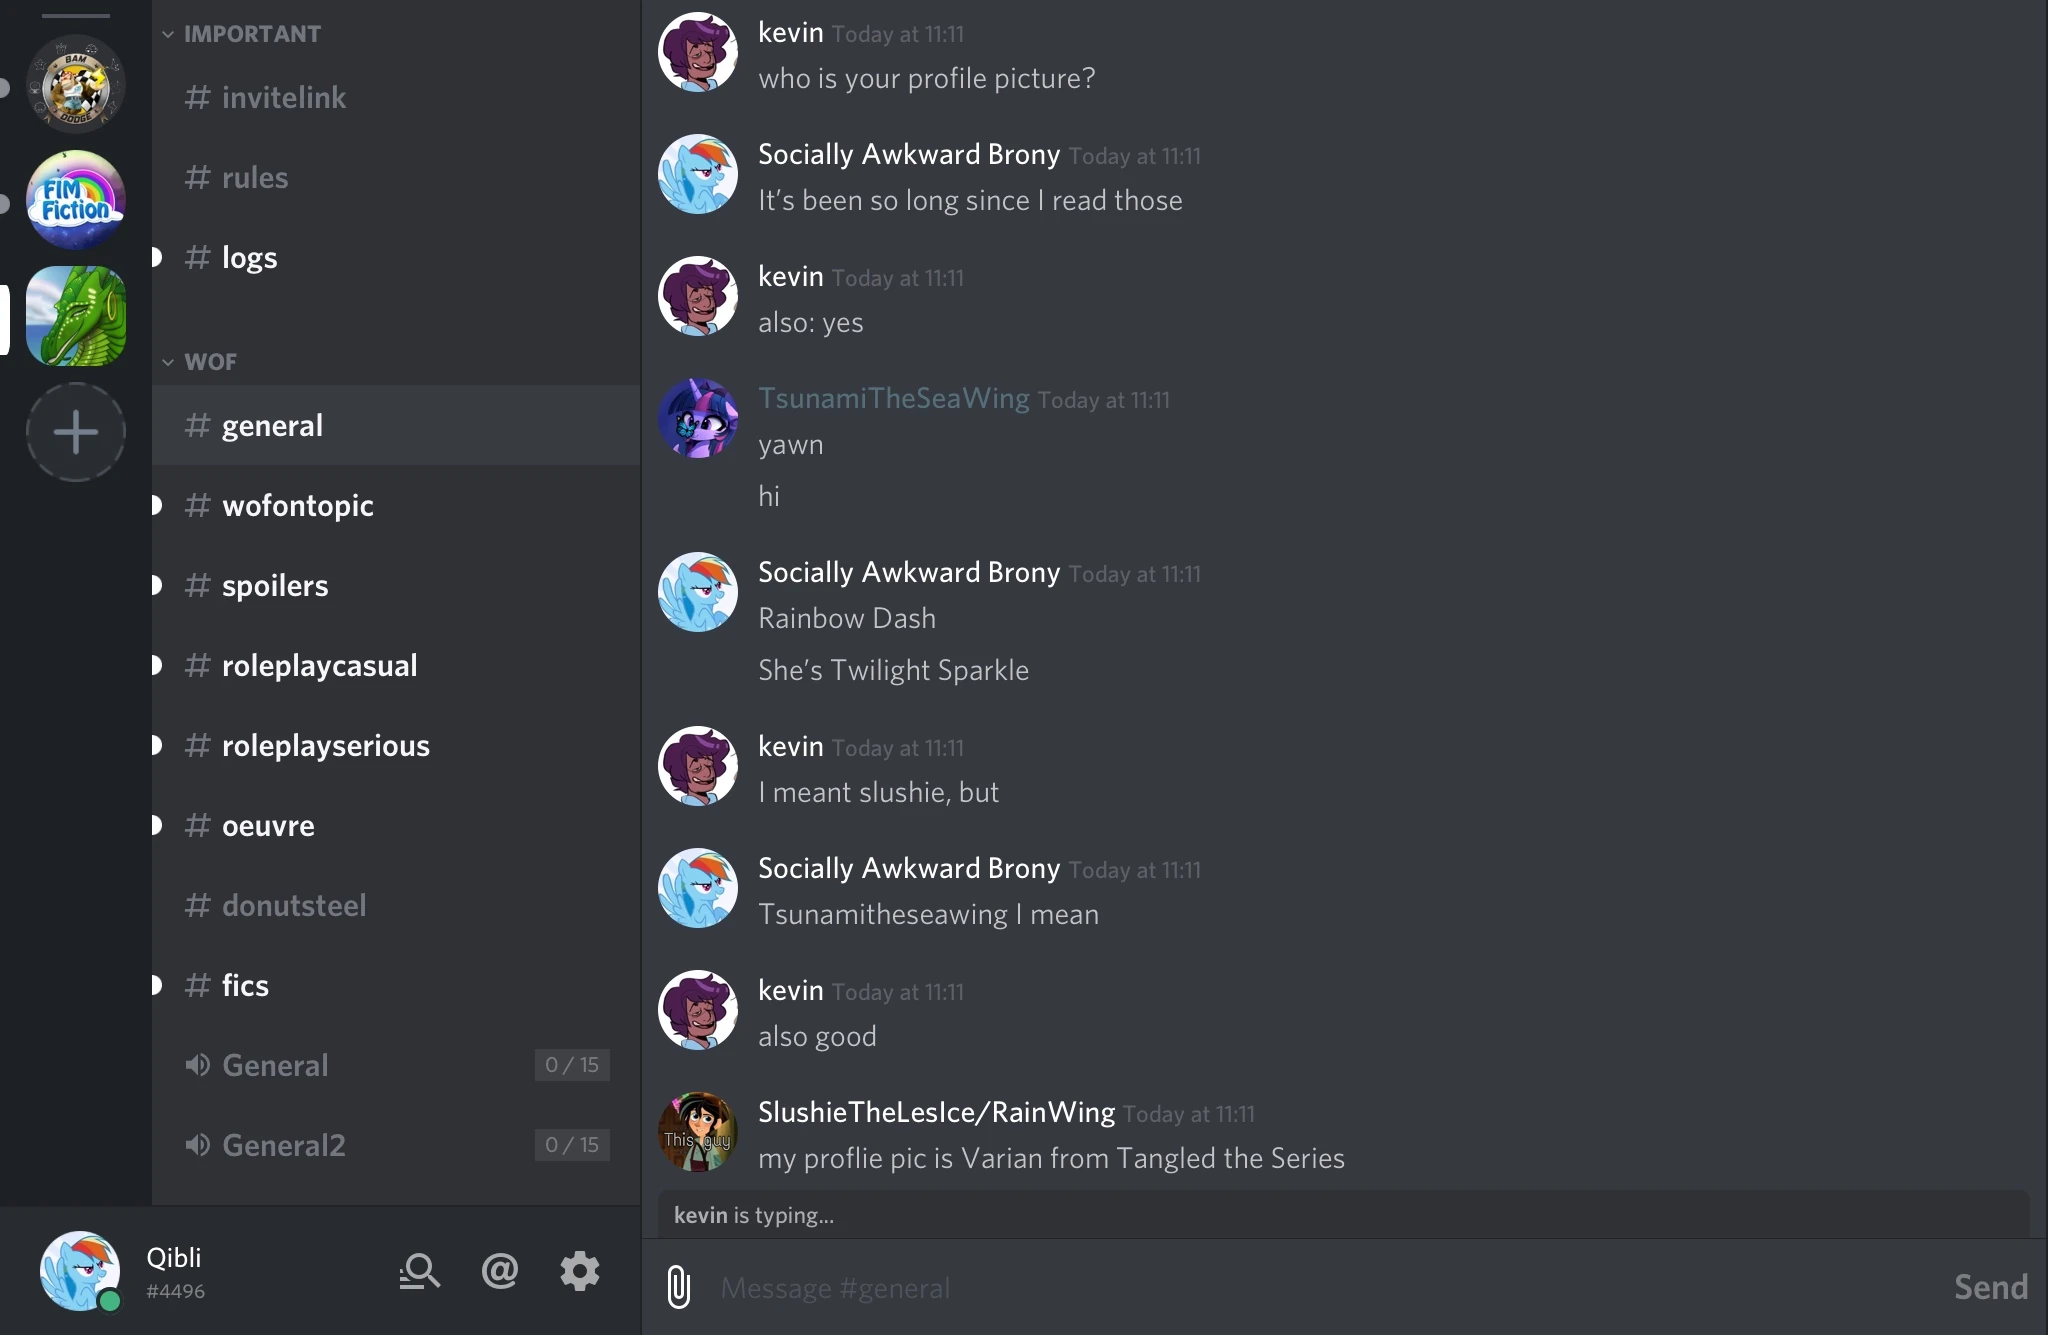
Task: Join the General2 voice channel
Action: [396, 1145]
